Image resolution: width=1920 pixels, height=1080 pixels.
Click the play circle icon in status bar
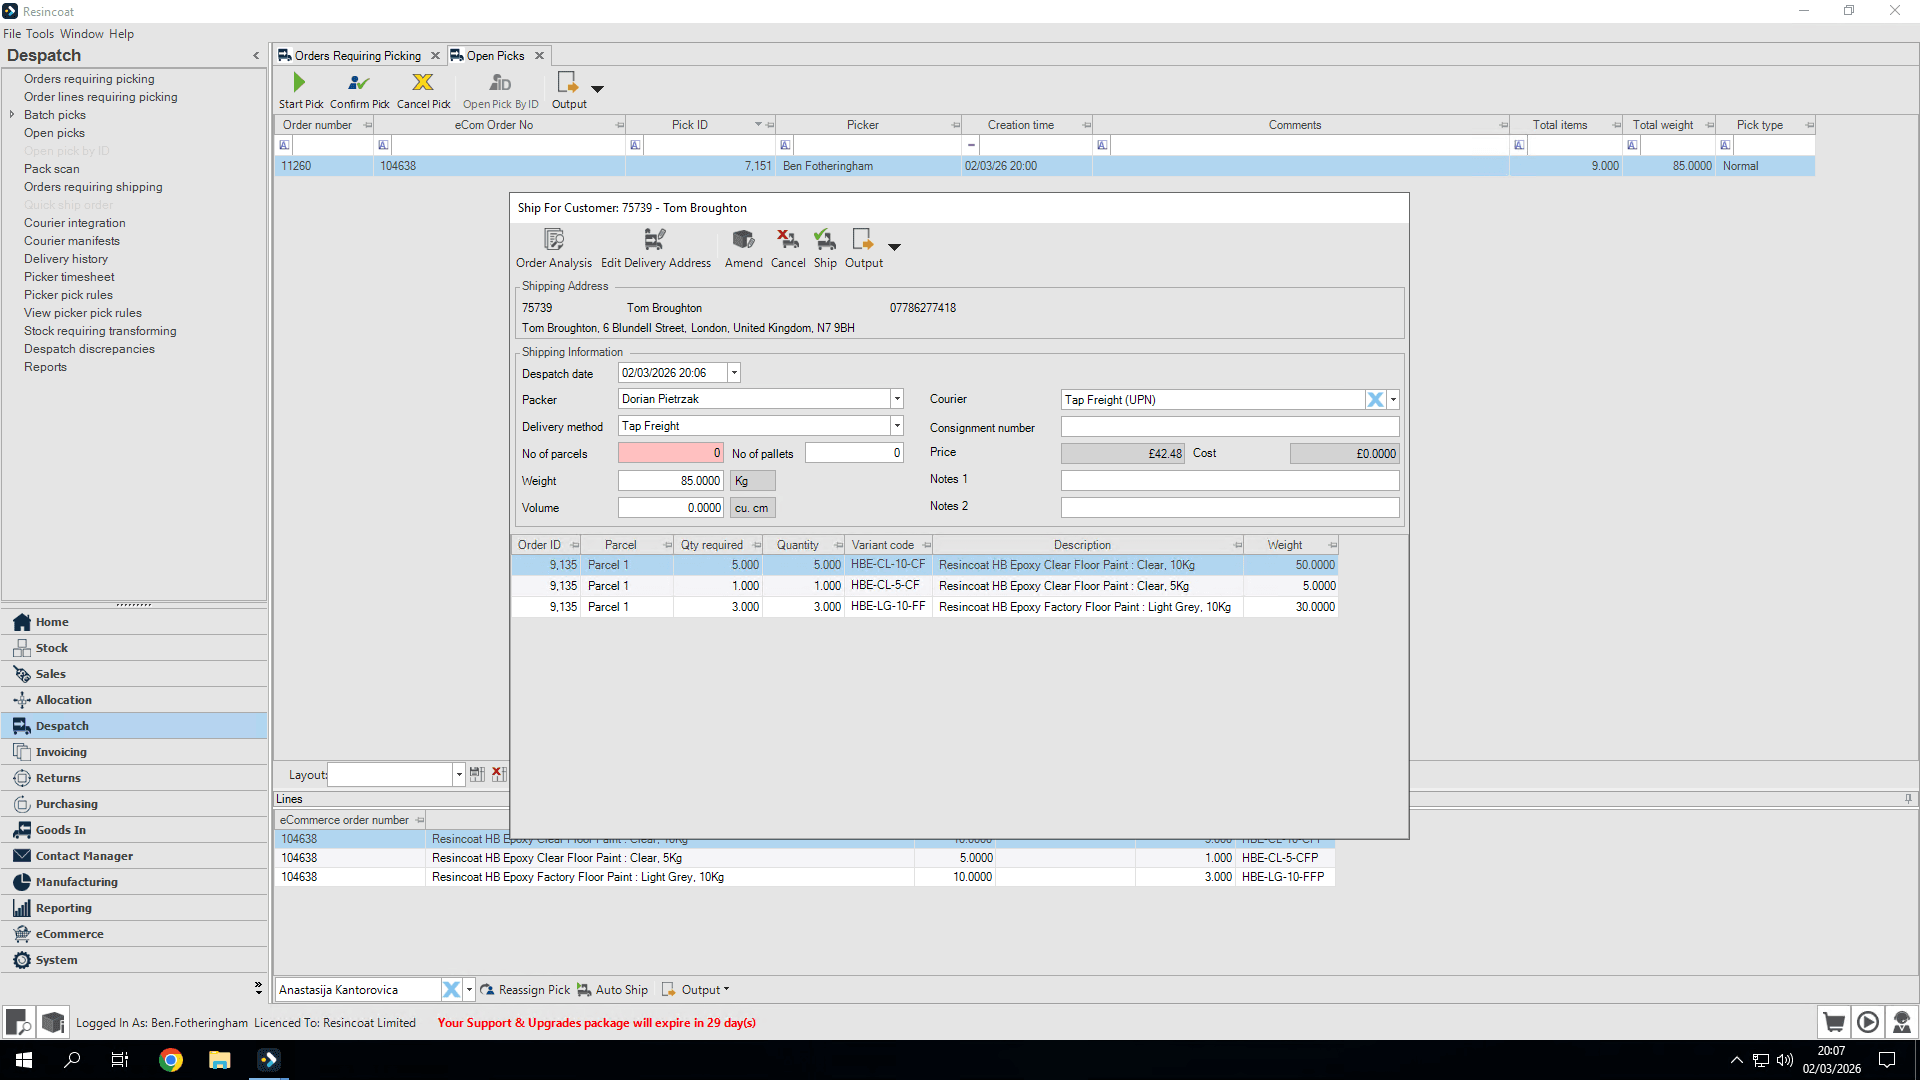coord(1867,1022)
